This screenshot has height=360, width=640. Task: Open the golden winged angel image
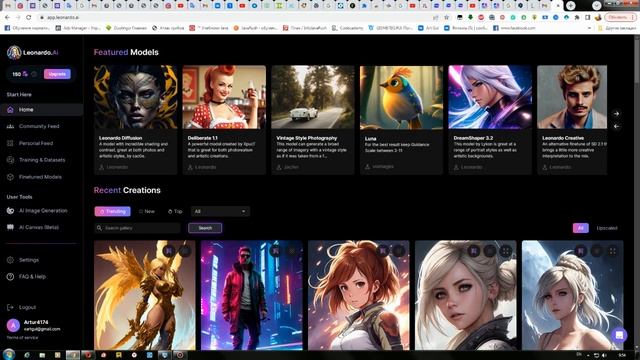(144, 295)
